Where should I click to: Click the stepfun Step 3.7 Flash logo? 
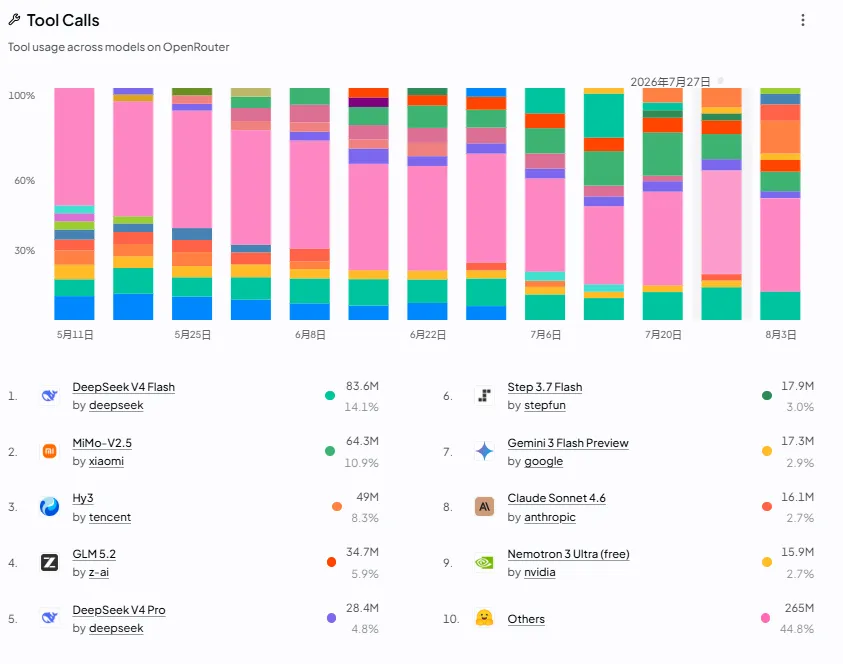click(484, 396)
